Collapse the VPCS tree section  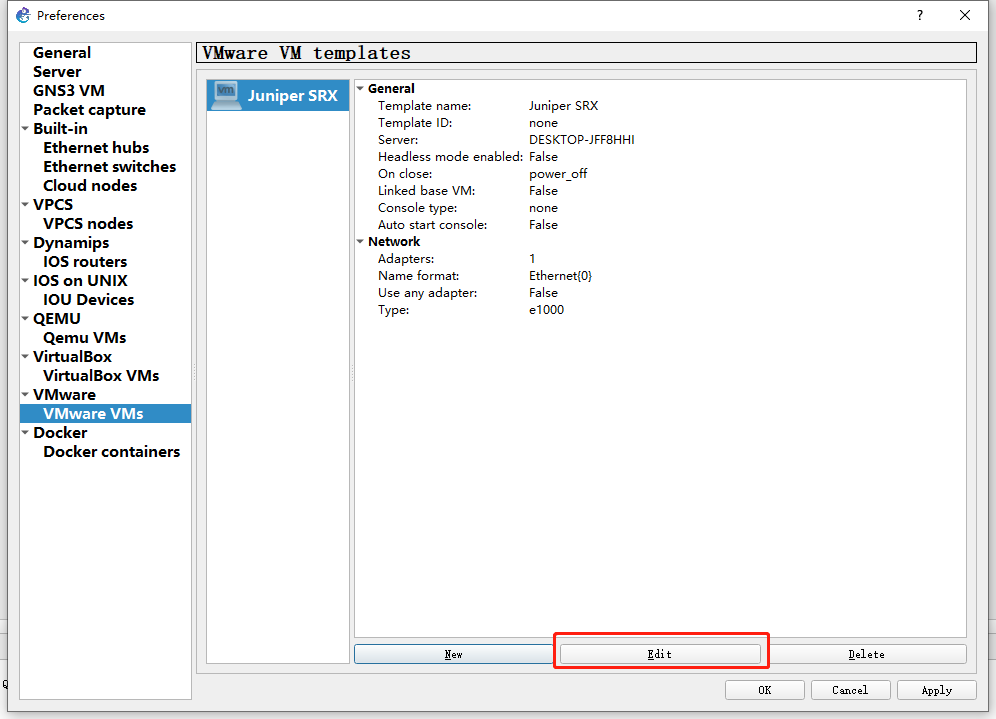click(25, 205)
